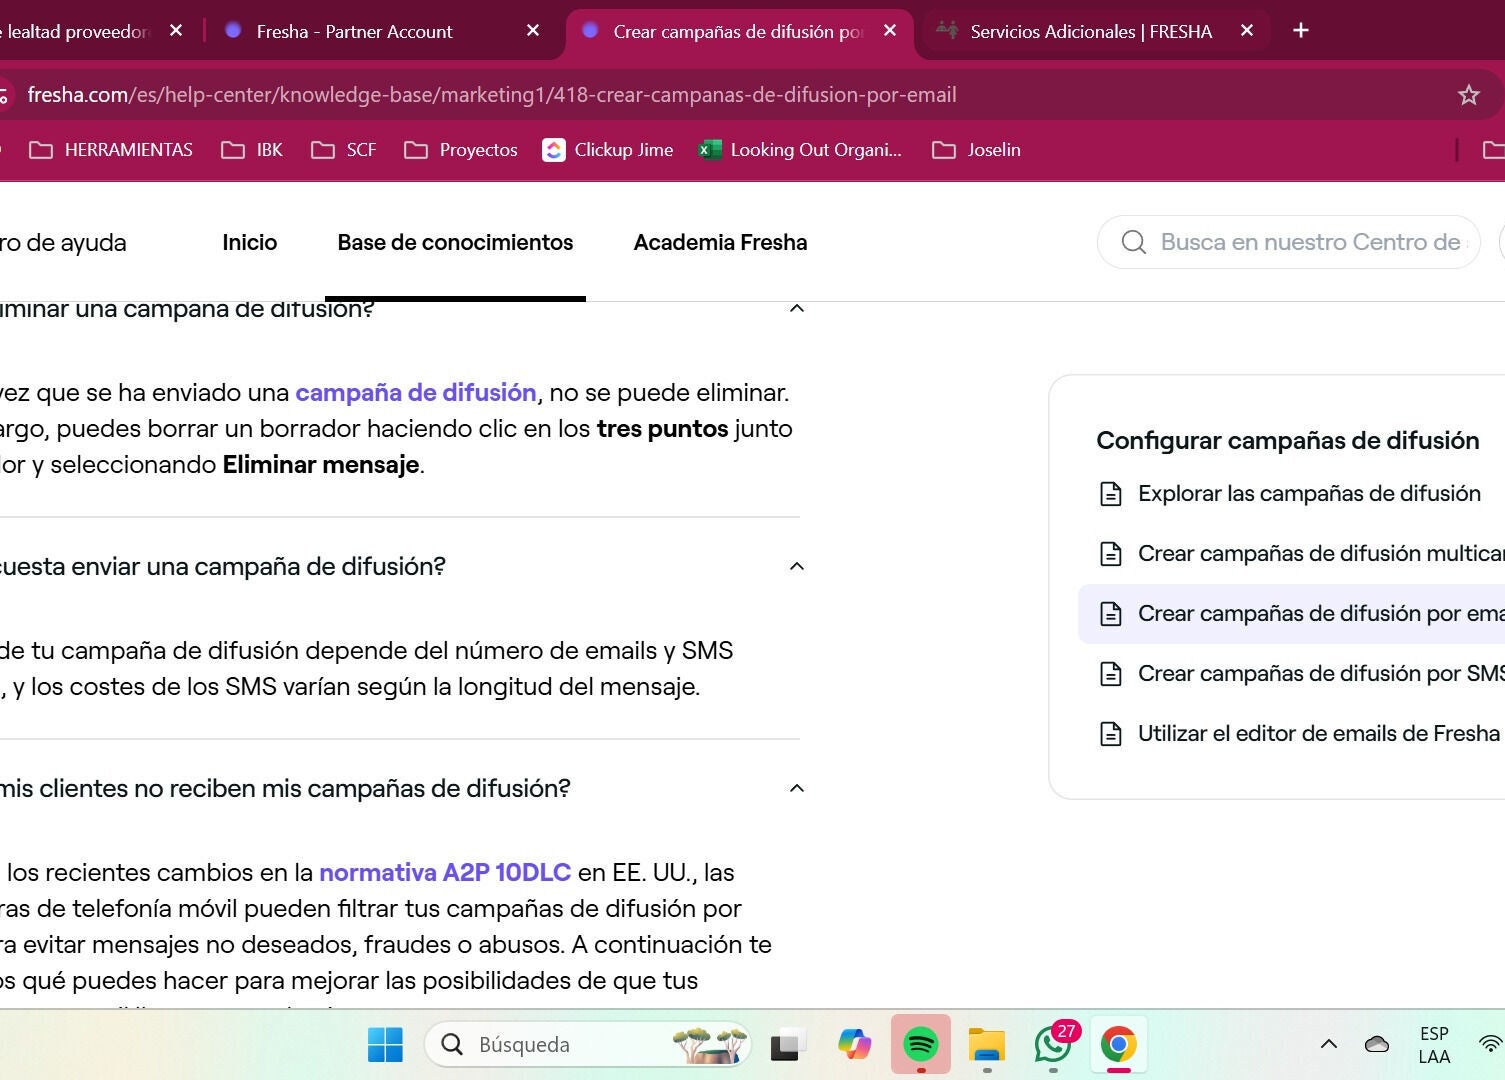Click the help center search field
The width and height of the screenshot is (1505, 1080).
[1308, 243]
